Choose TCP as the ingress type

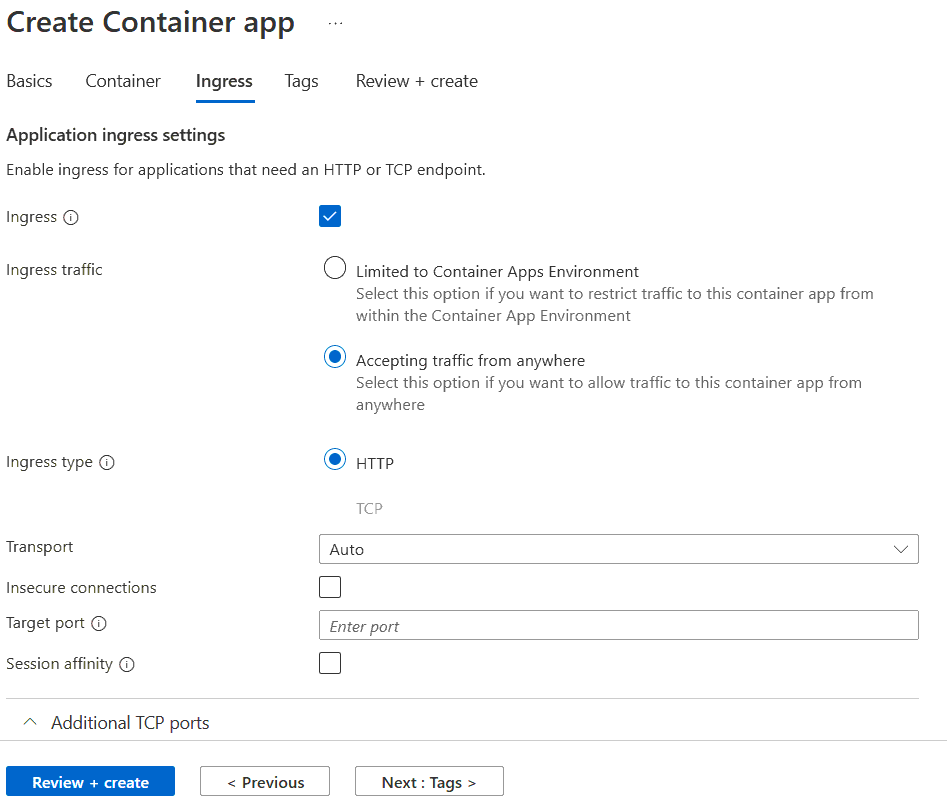[369, 509]
